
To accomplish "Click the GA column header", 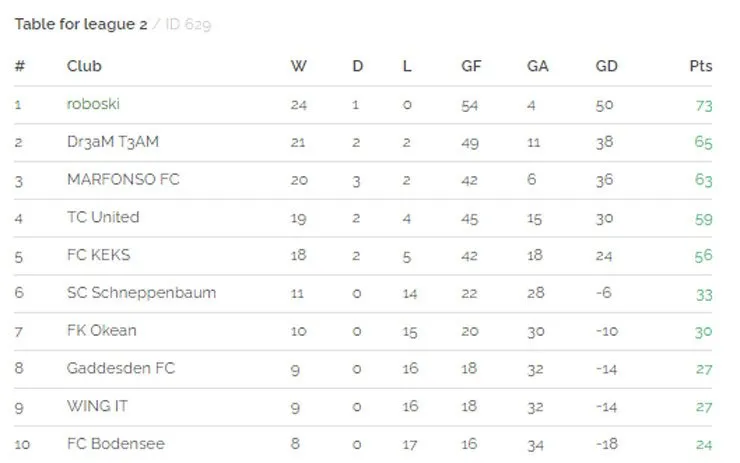I will coord(538,66).
